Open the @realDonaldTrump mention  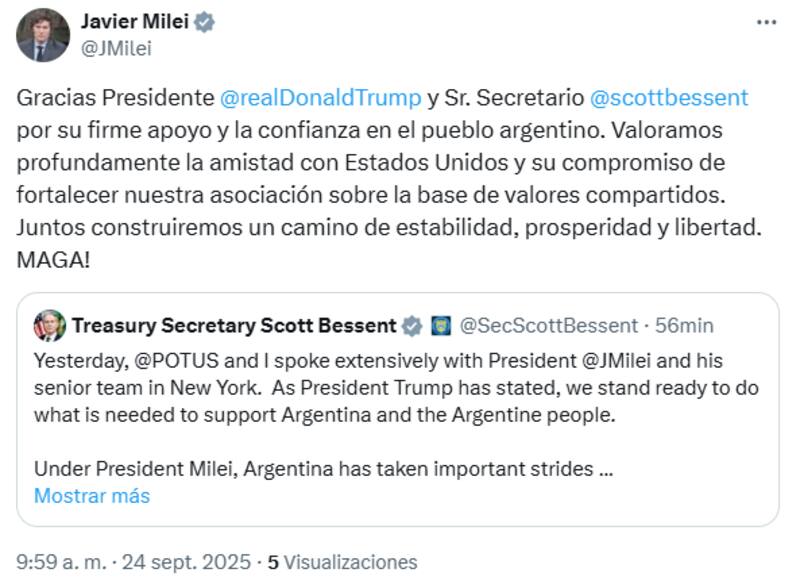320,98
